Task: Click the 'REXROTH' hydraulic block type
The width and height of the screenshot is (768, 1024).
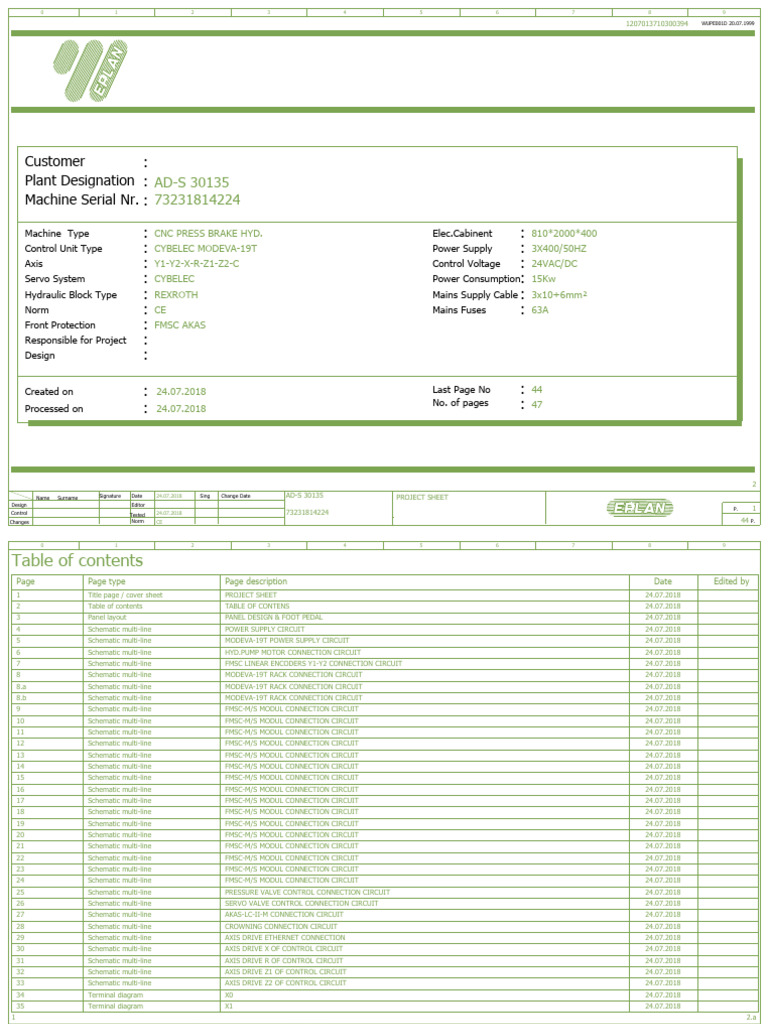Action: (176, 295)
